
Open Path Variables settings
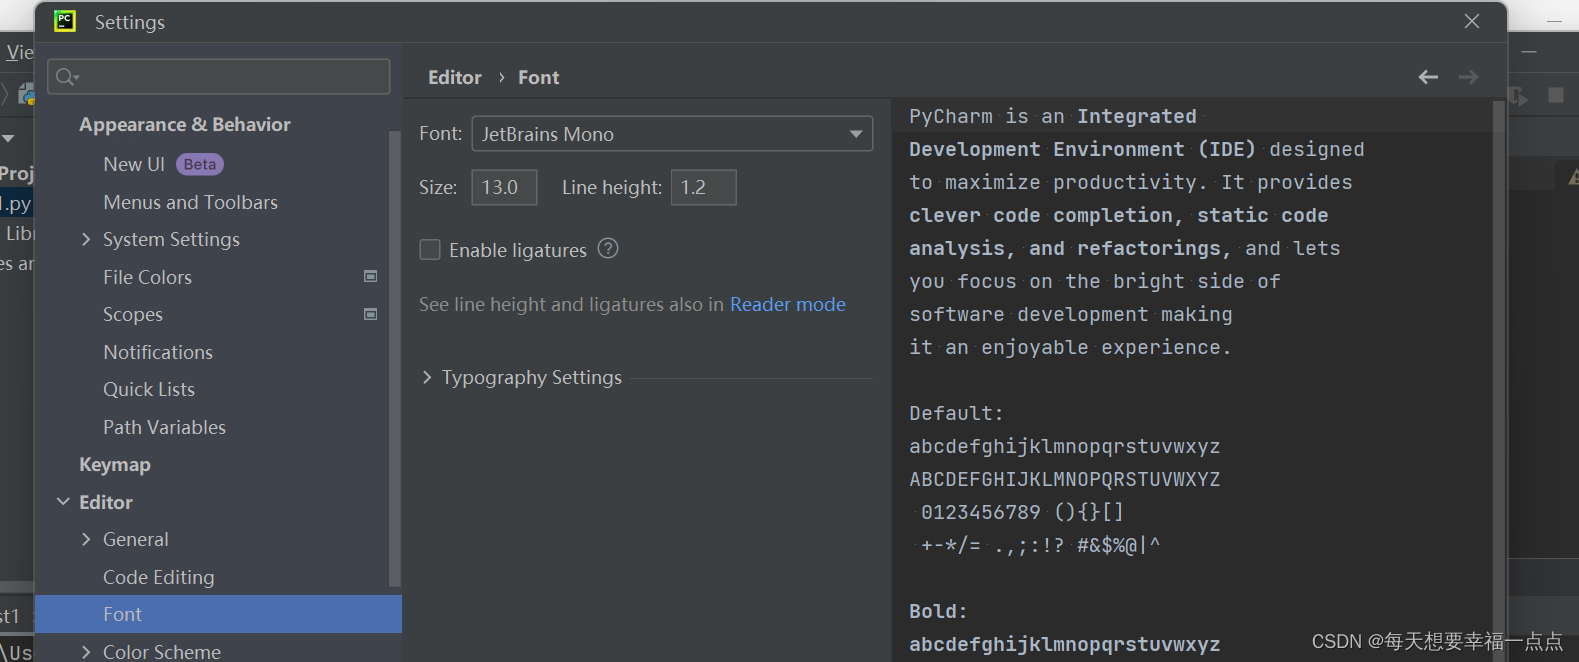(x=164, y=427)
